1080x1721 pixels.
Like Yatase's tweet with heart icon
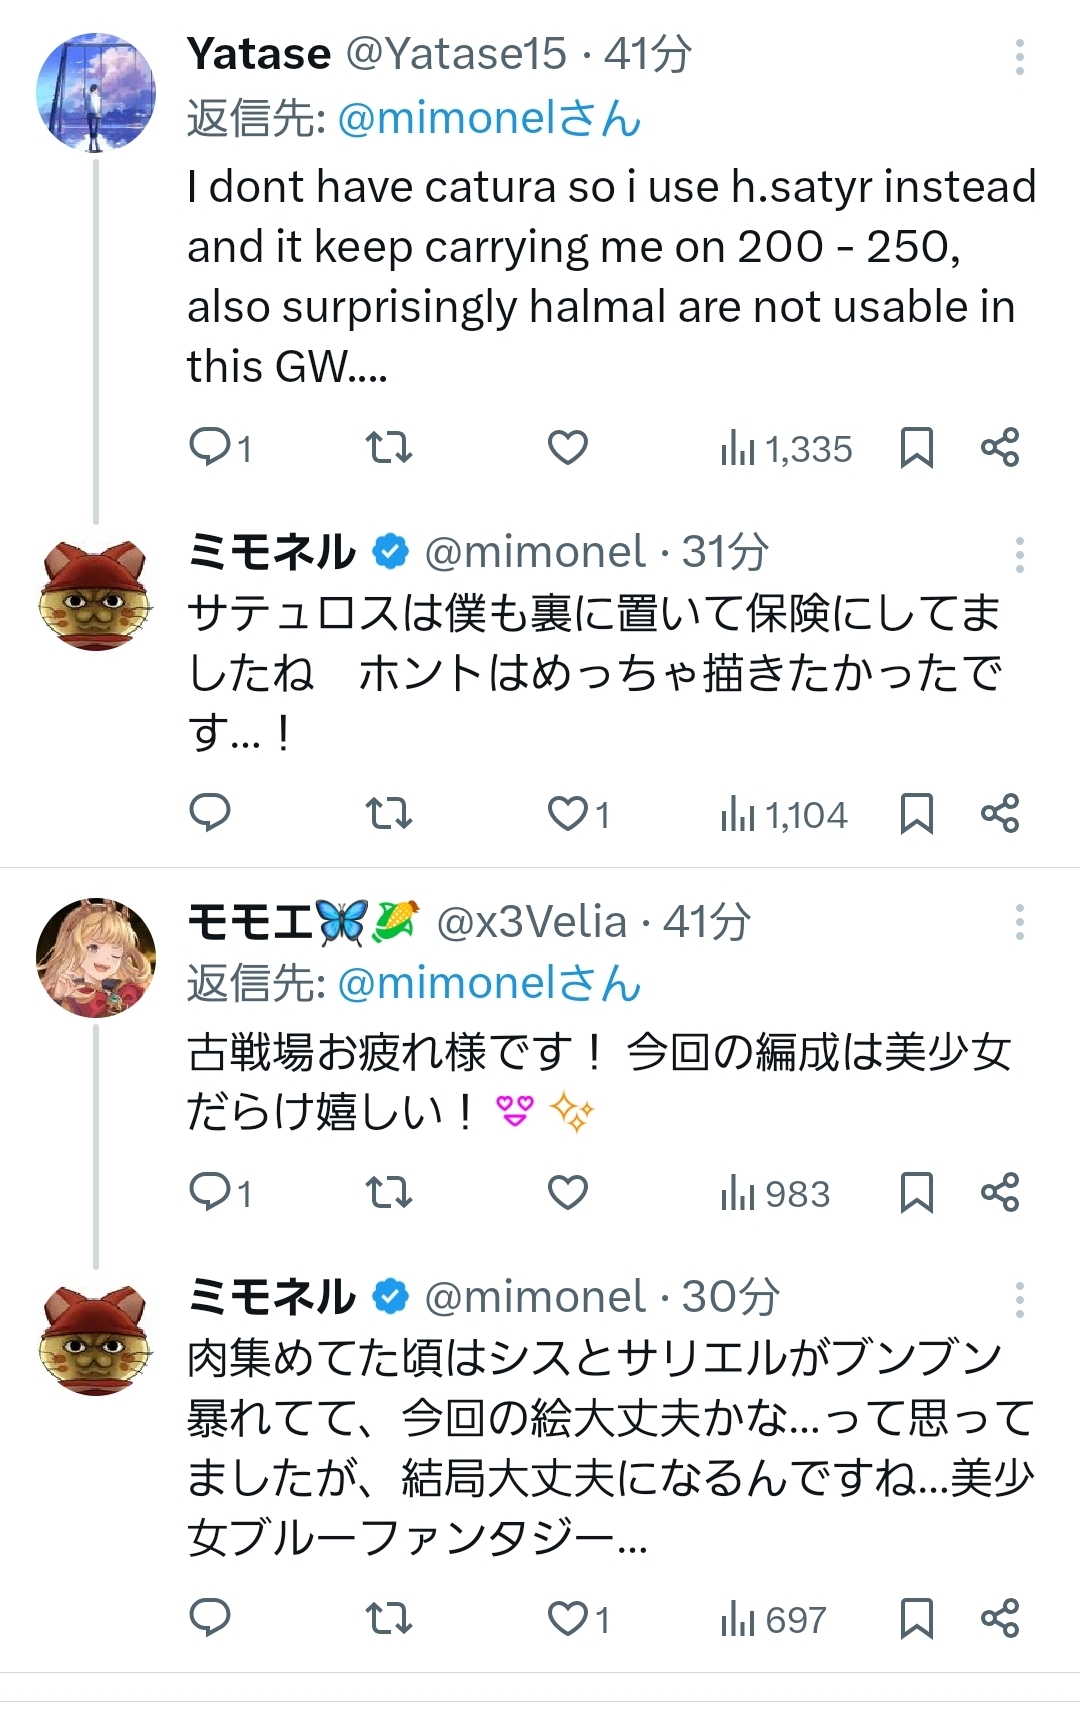[x=567, y=447]
